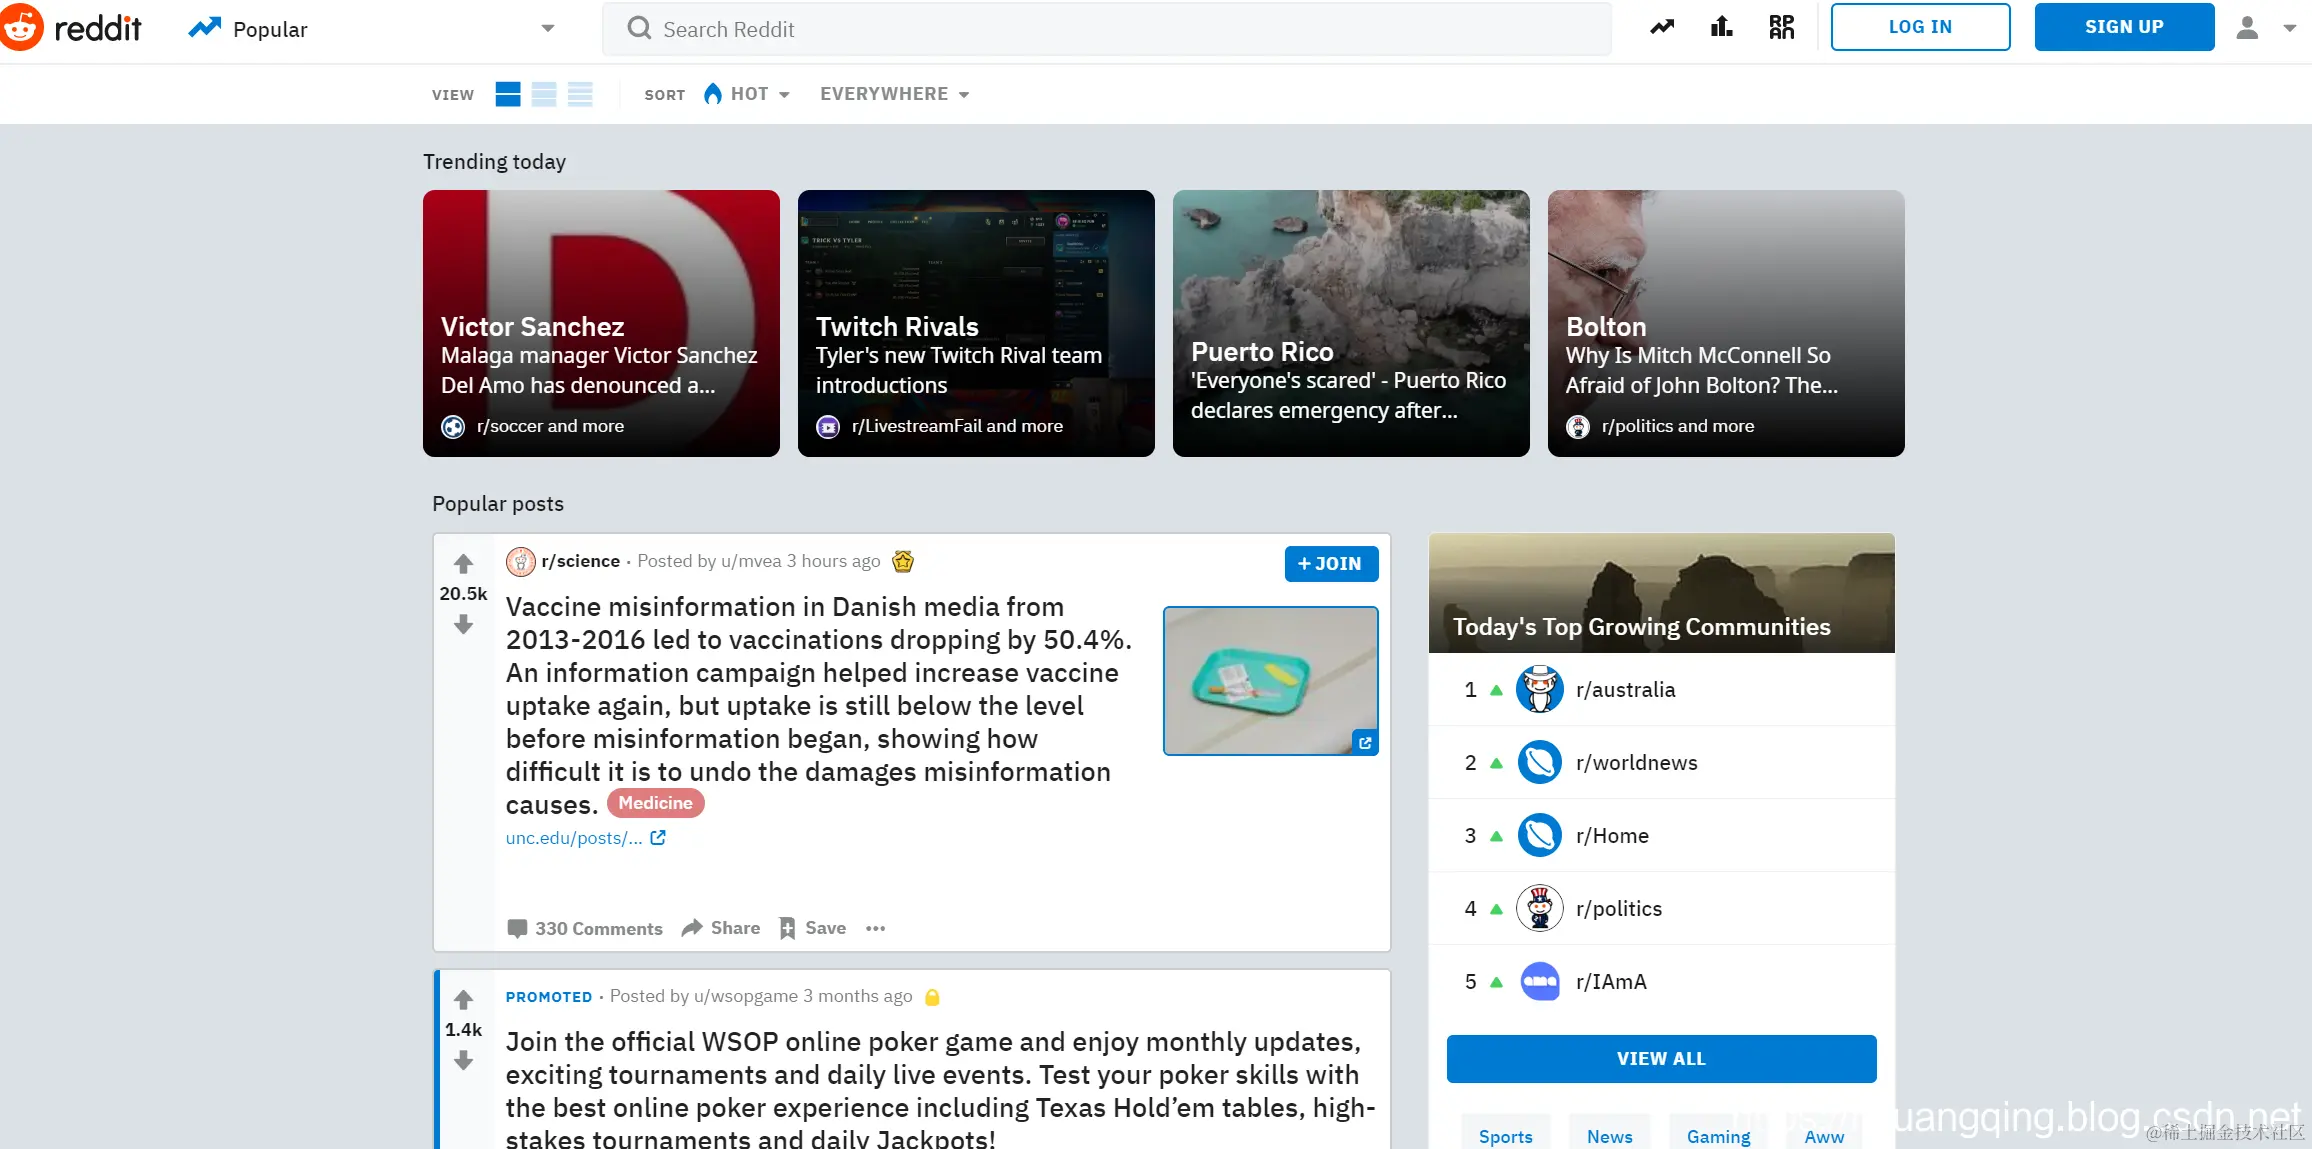Upvote the r/science vaccine misinformation post

463,564
